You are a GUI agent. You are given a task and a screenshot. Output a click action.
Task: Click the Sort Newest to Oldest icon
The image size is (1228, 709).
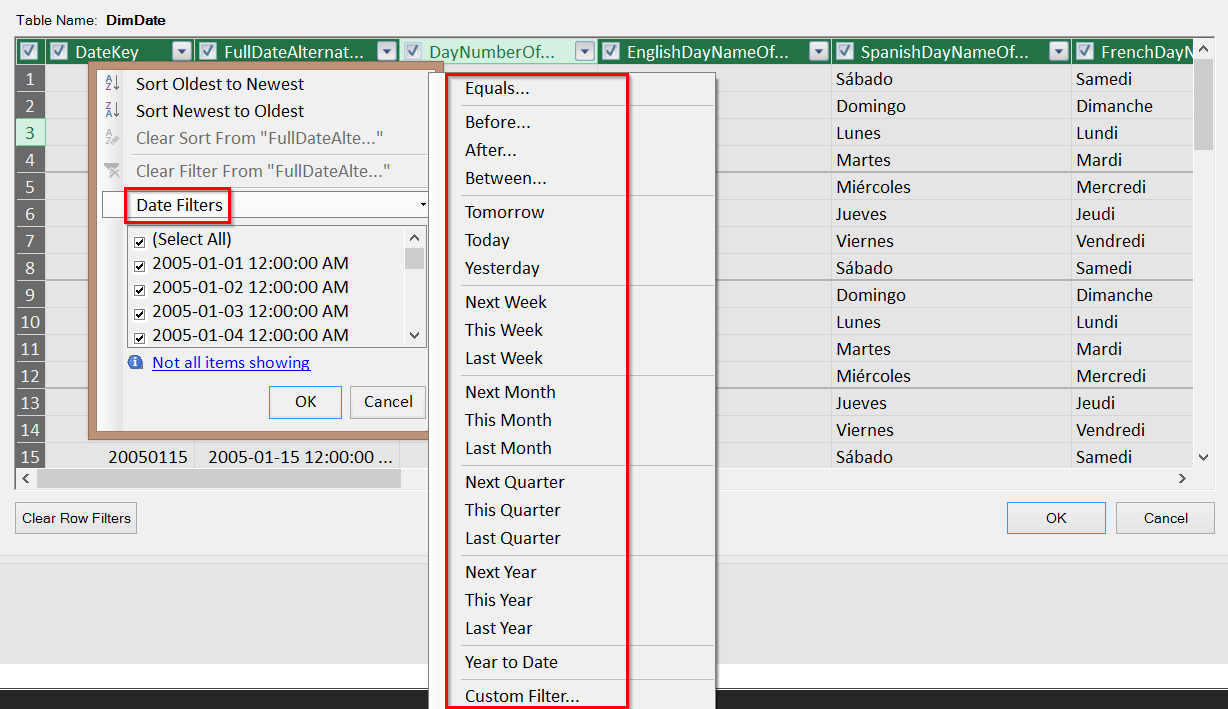[x=112, y=111]
